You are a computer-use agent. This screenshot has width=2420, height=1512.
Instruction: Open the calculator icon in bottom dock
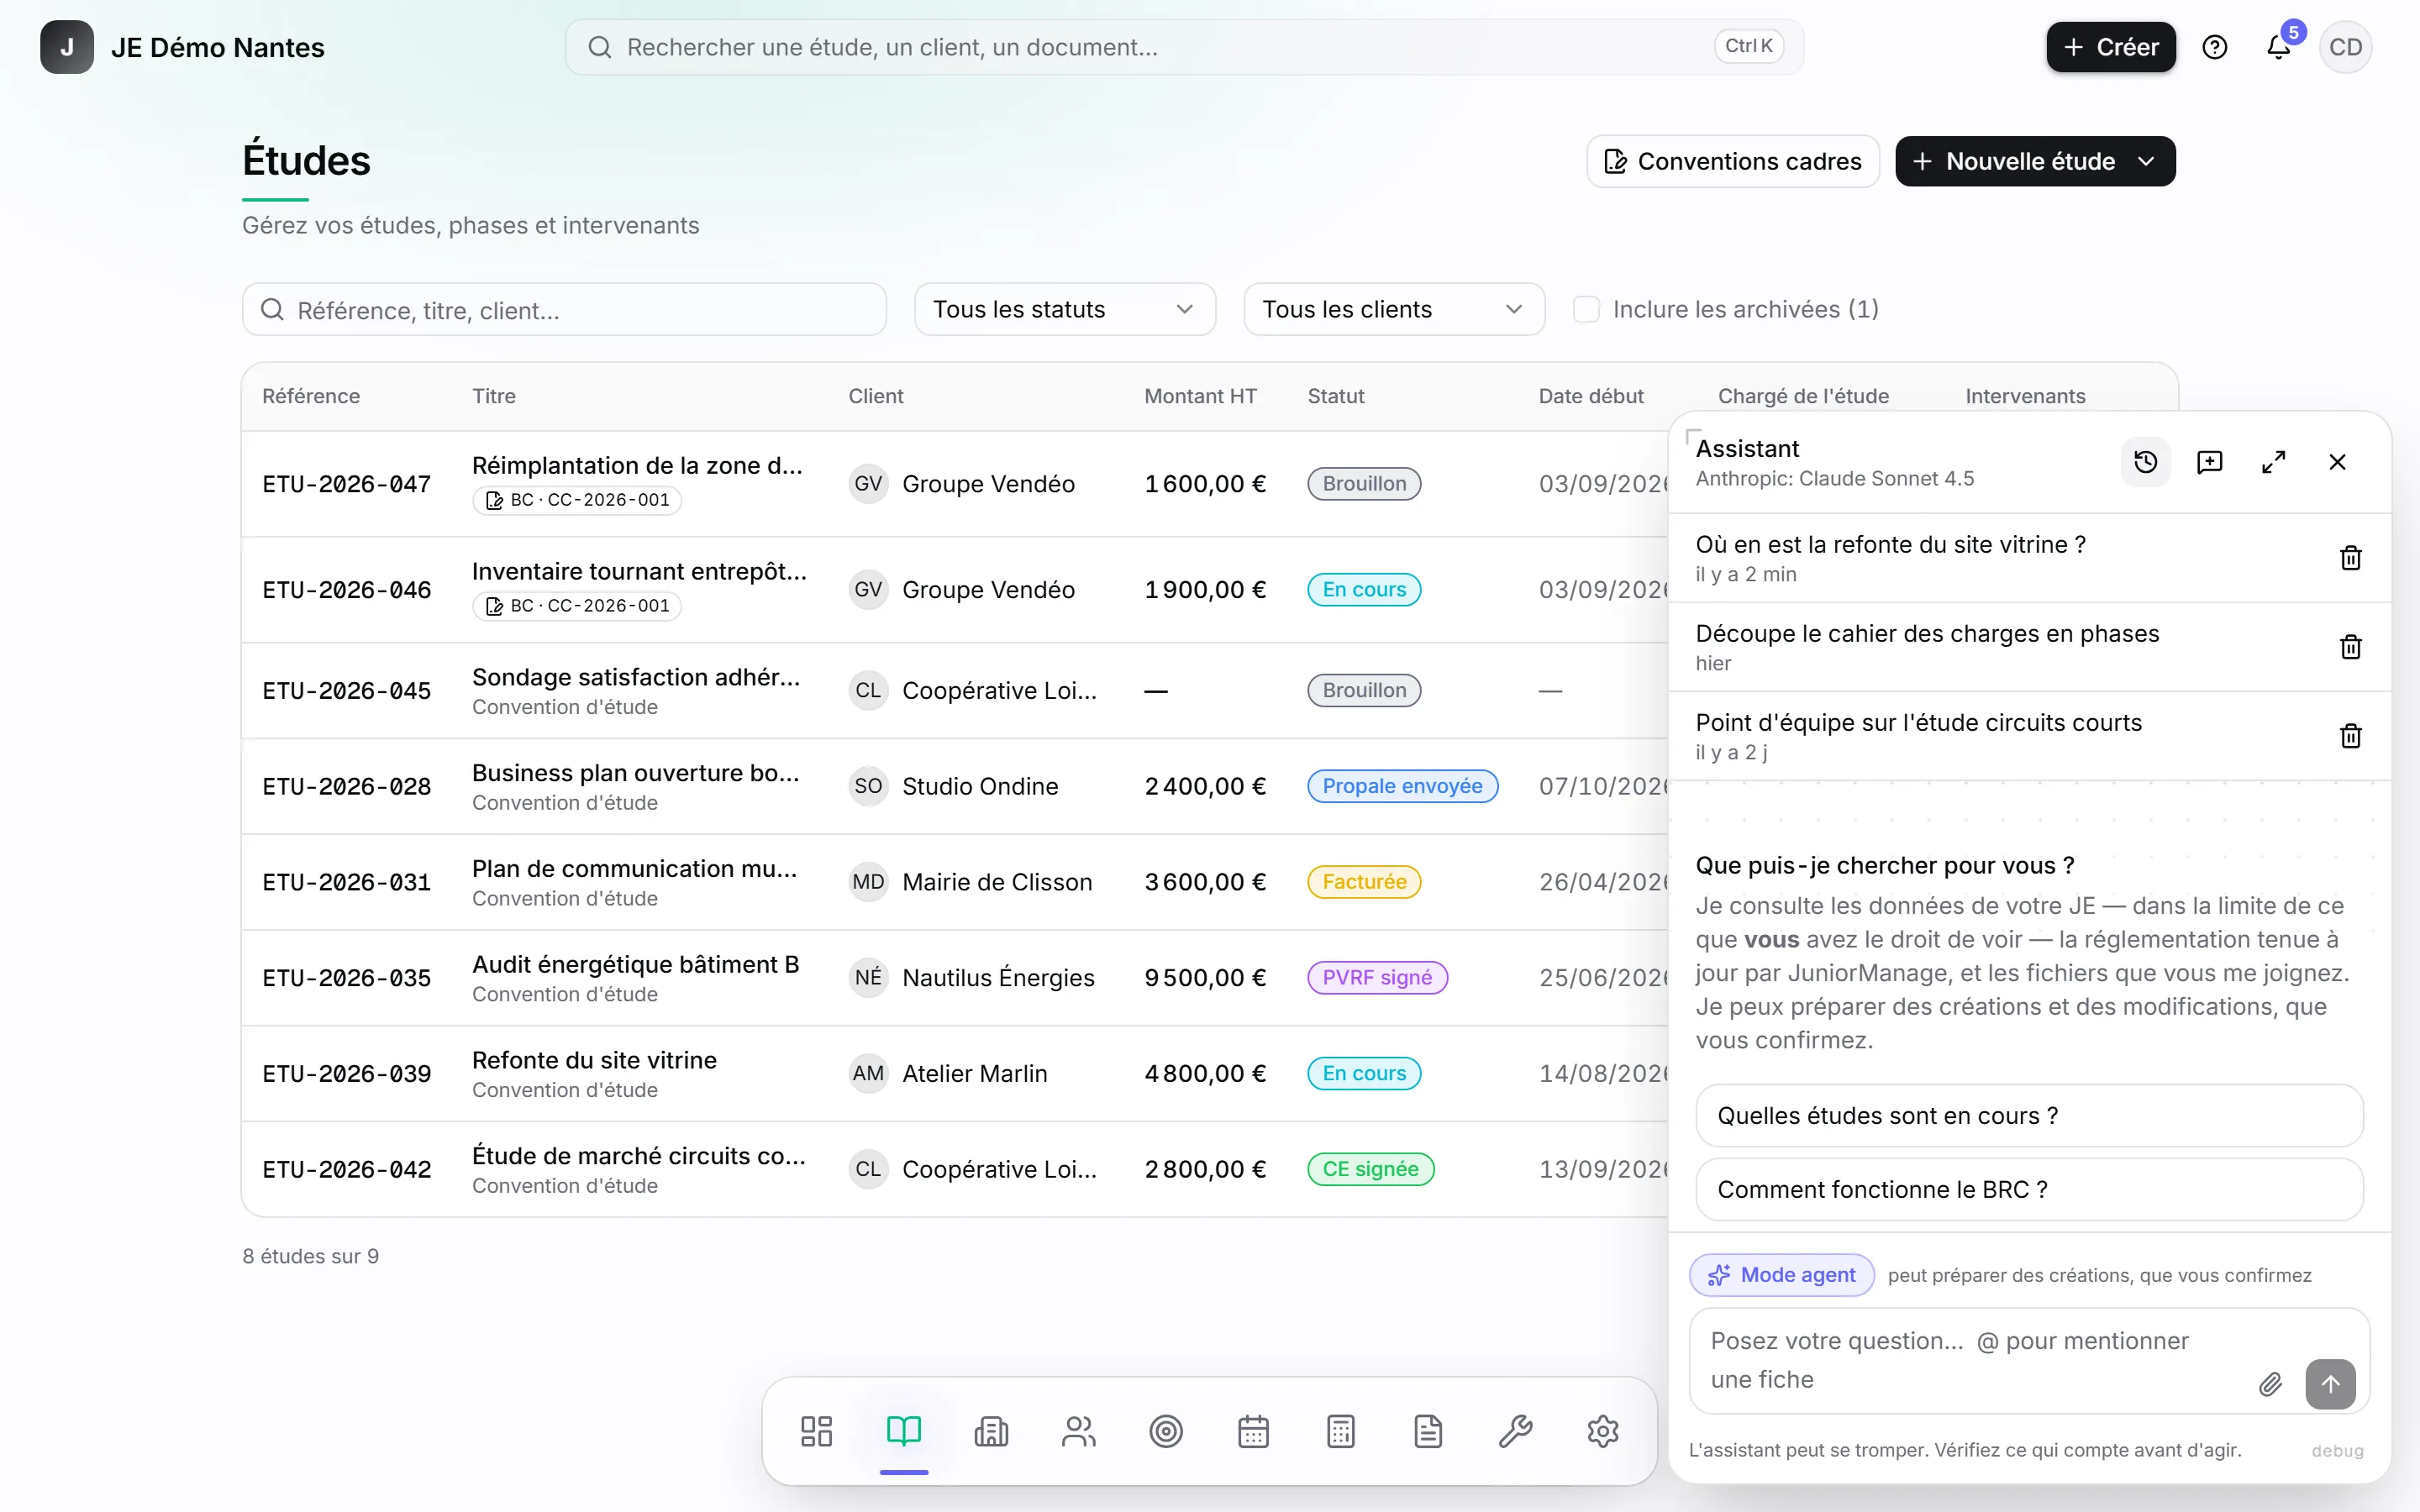tap(1341, 1431)
